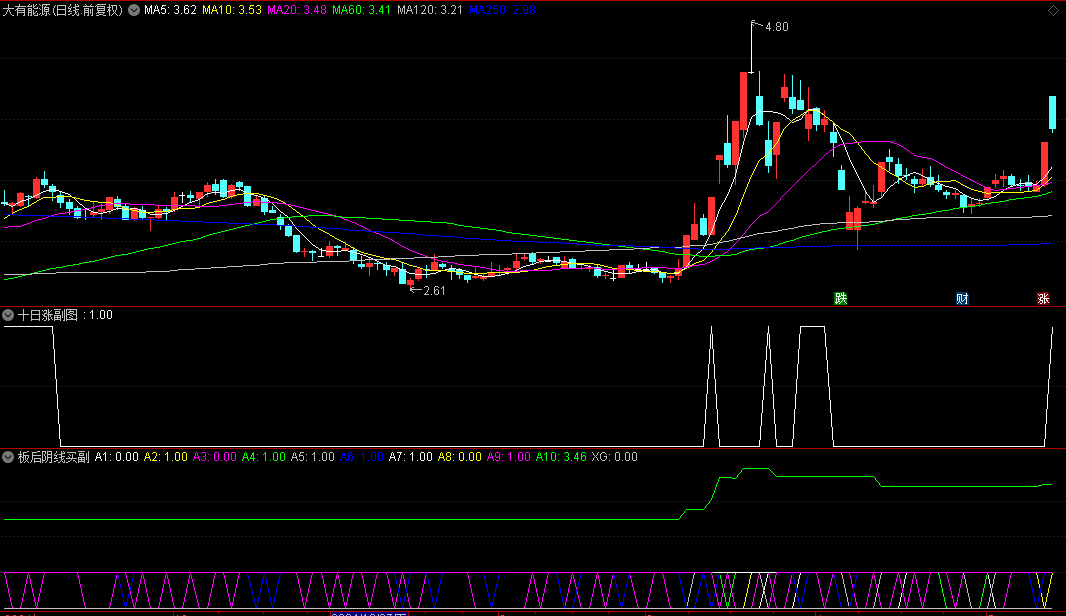Click the A3: 0.00 value
This screenshot has width=1066, height=616.
tap(215, 457)
